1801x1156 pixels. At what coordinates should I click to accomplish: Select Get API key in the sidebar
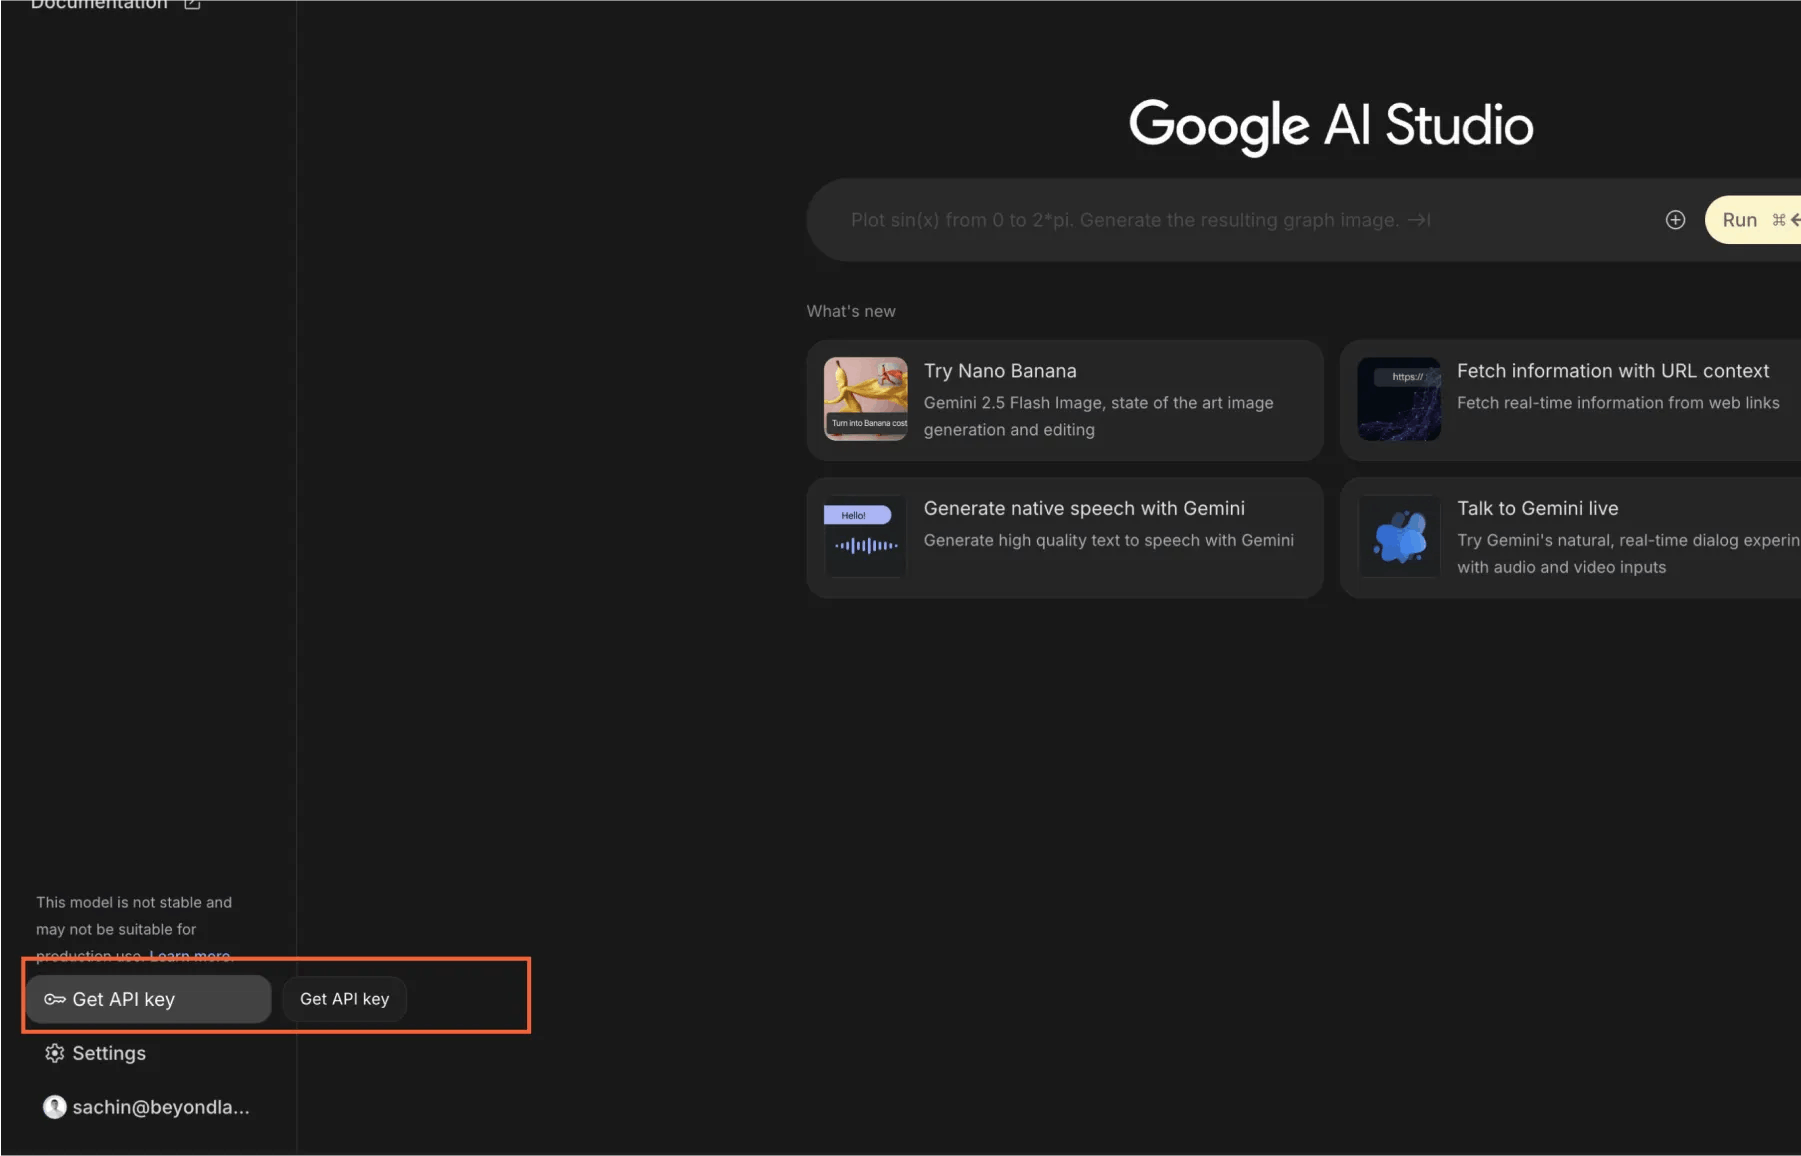(x=123, y=999)
